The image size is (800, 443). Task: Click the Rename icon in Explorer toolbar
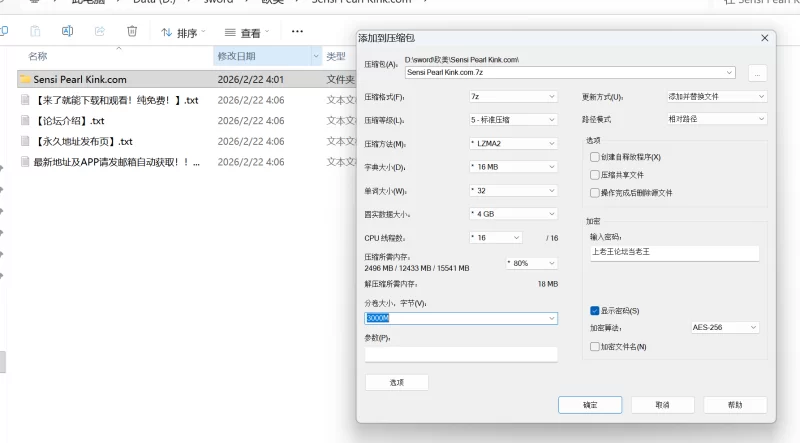click(x=65, y=32)
